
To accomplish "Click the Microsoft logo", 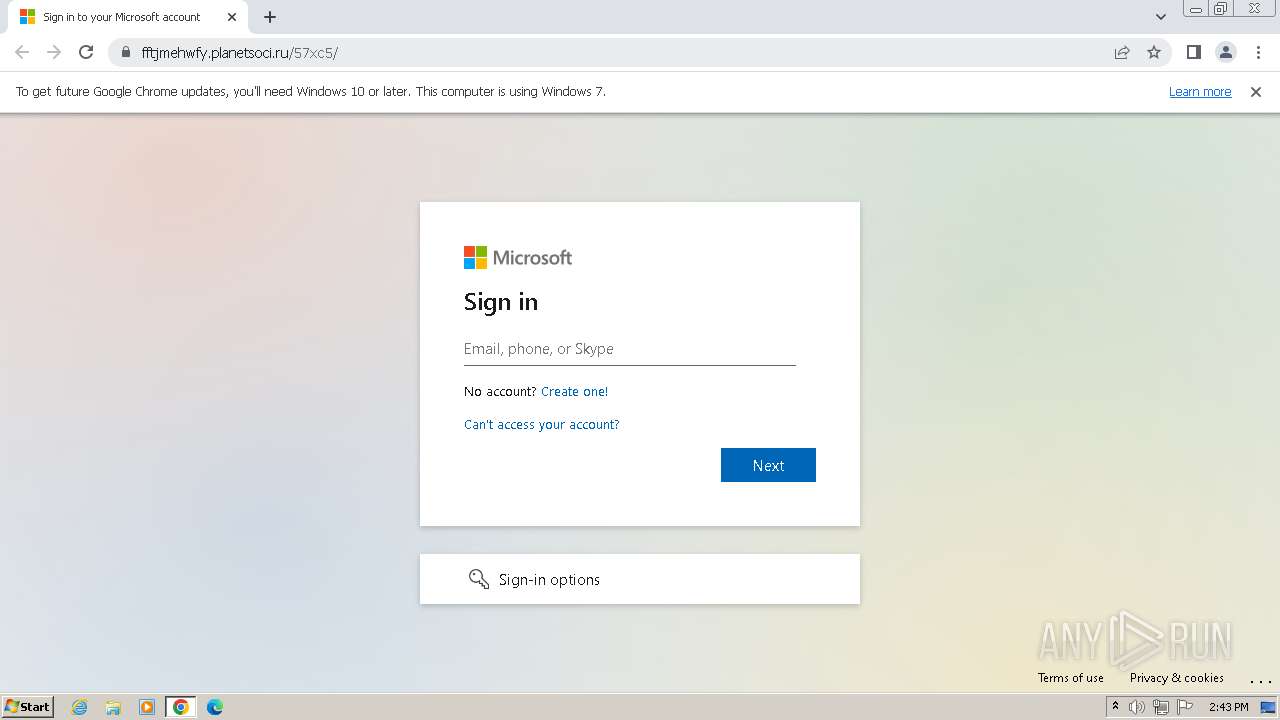I will [518, 258].
